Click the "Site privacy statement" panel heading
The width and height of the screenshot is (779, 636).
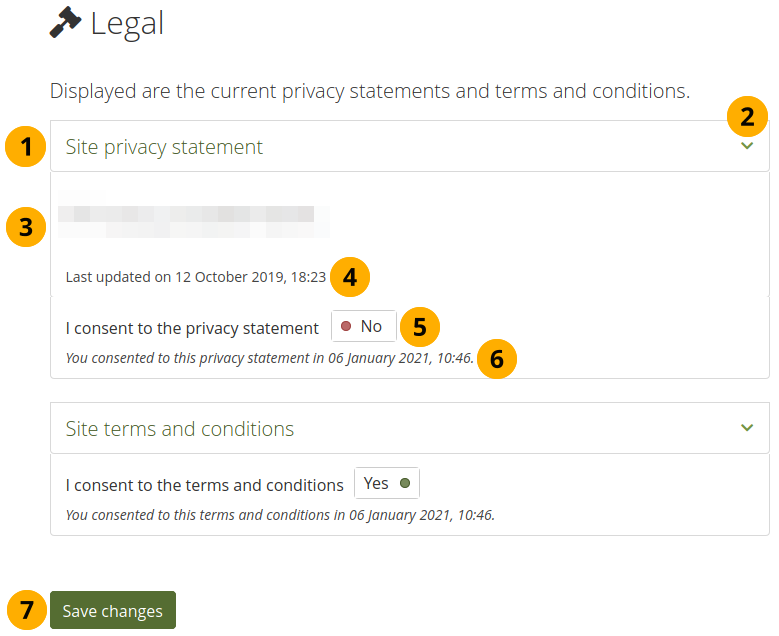click(164, 147)
